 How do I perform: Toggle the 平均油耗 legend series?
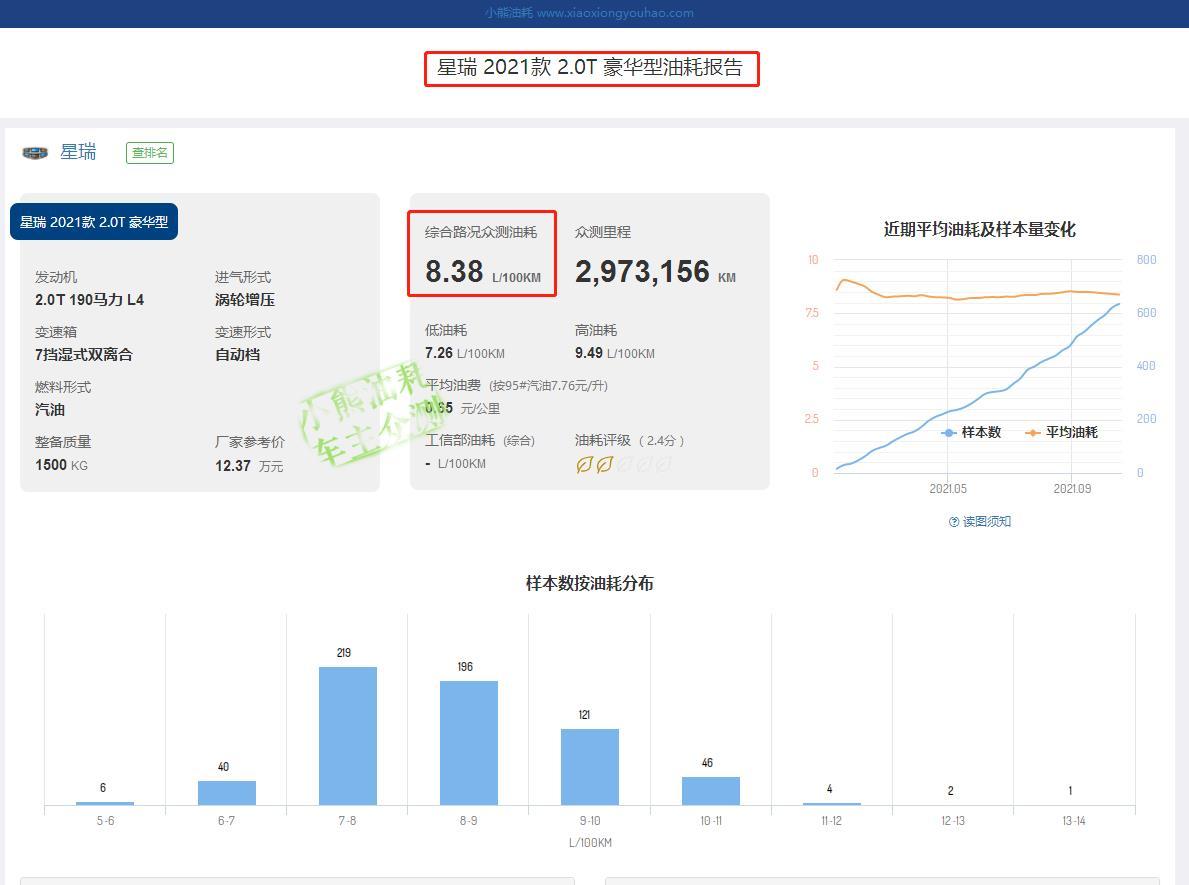pos(1061,432)
